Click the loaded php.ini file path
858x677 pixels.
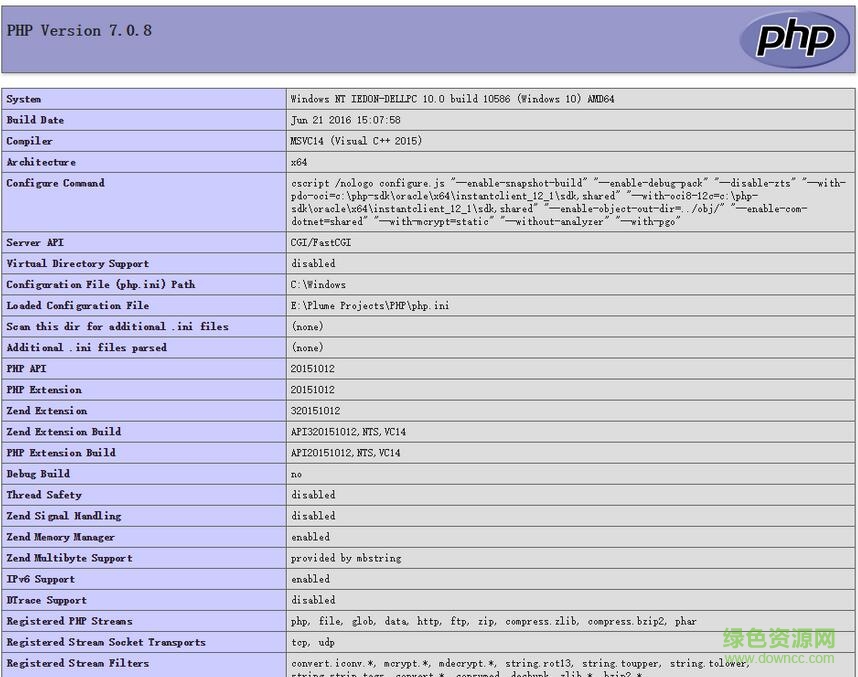pyautogui.click(x=370, y=306)
